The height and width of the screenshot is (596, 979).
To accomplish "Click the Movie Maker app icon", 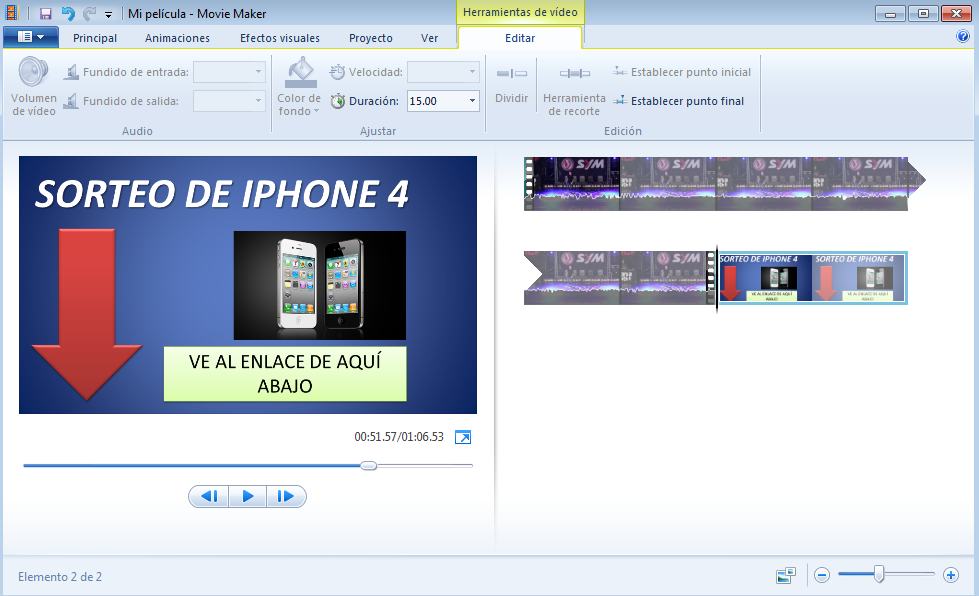I will 12,13.
